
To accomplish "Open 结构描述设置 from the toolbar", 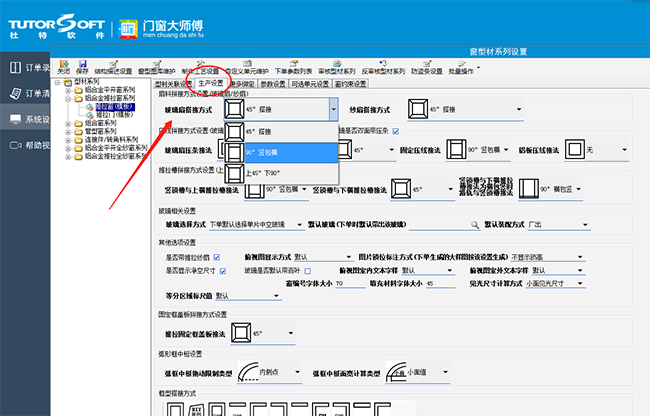I will coord(113,67).
